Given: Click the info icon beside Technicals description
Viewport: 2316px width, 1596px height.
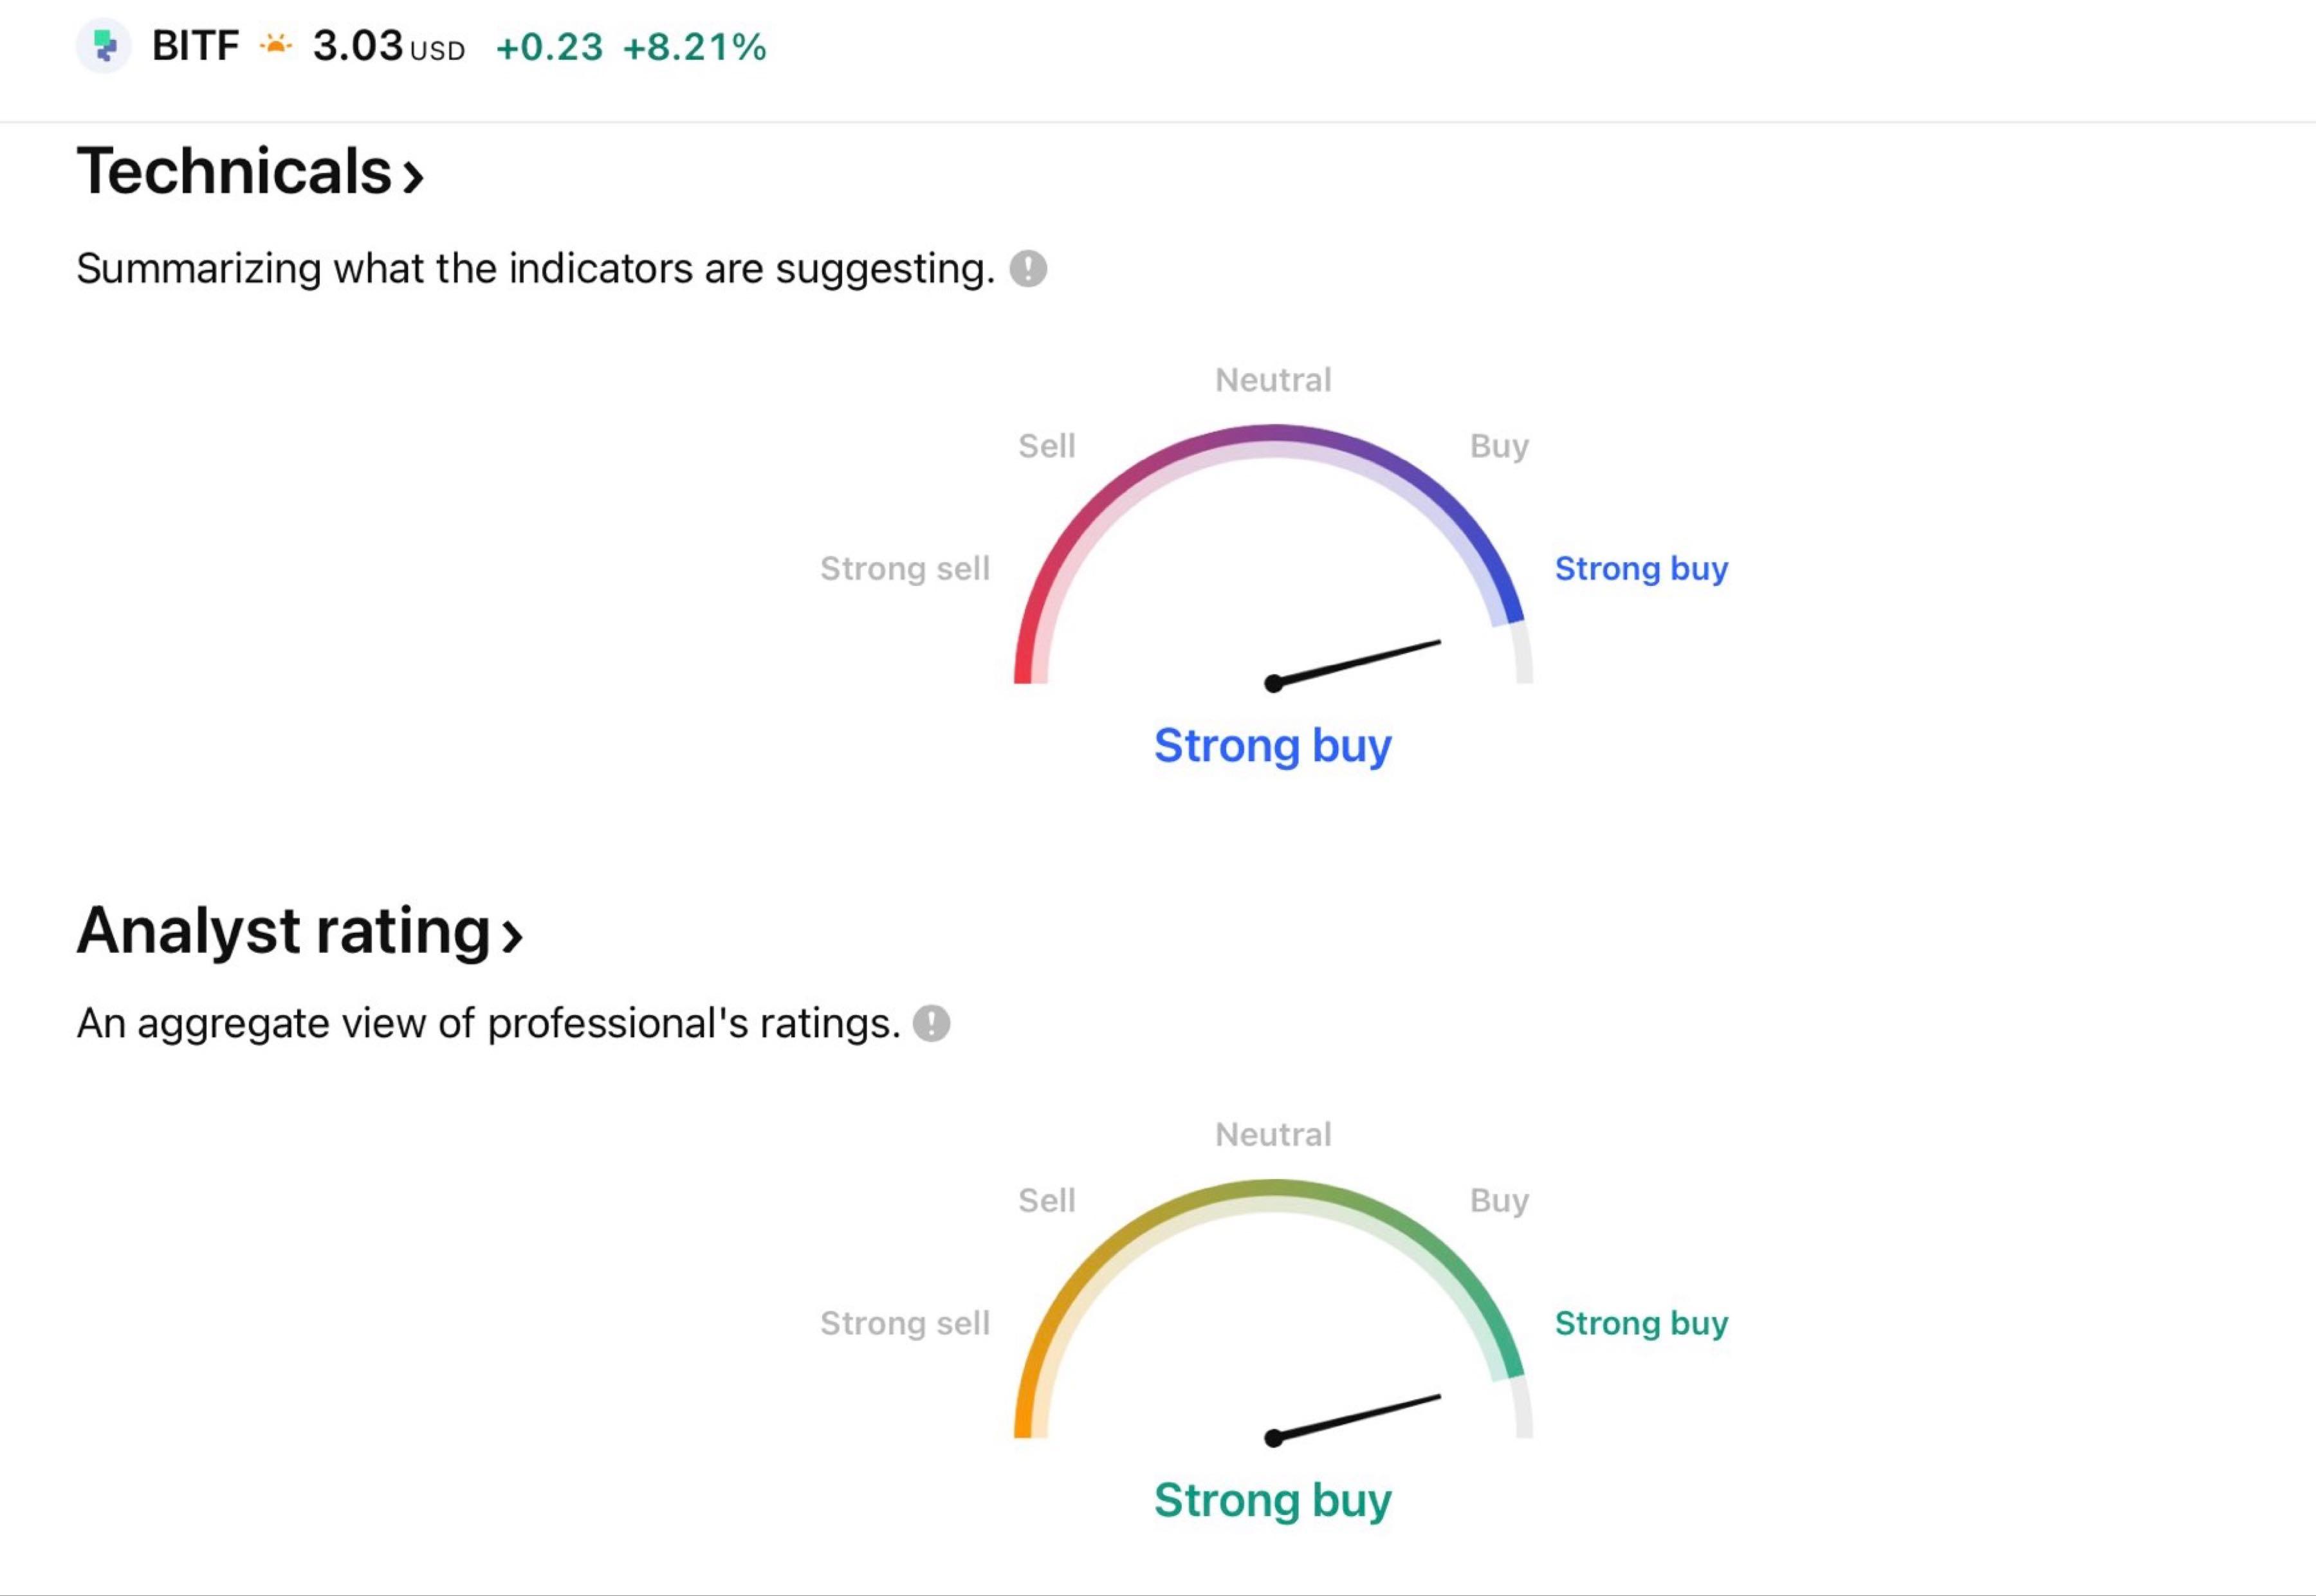Looking at the screenshot, I should coord(1028,268).
